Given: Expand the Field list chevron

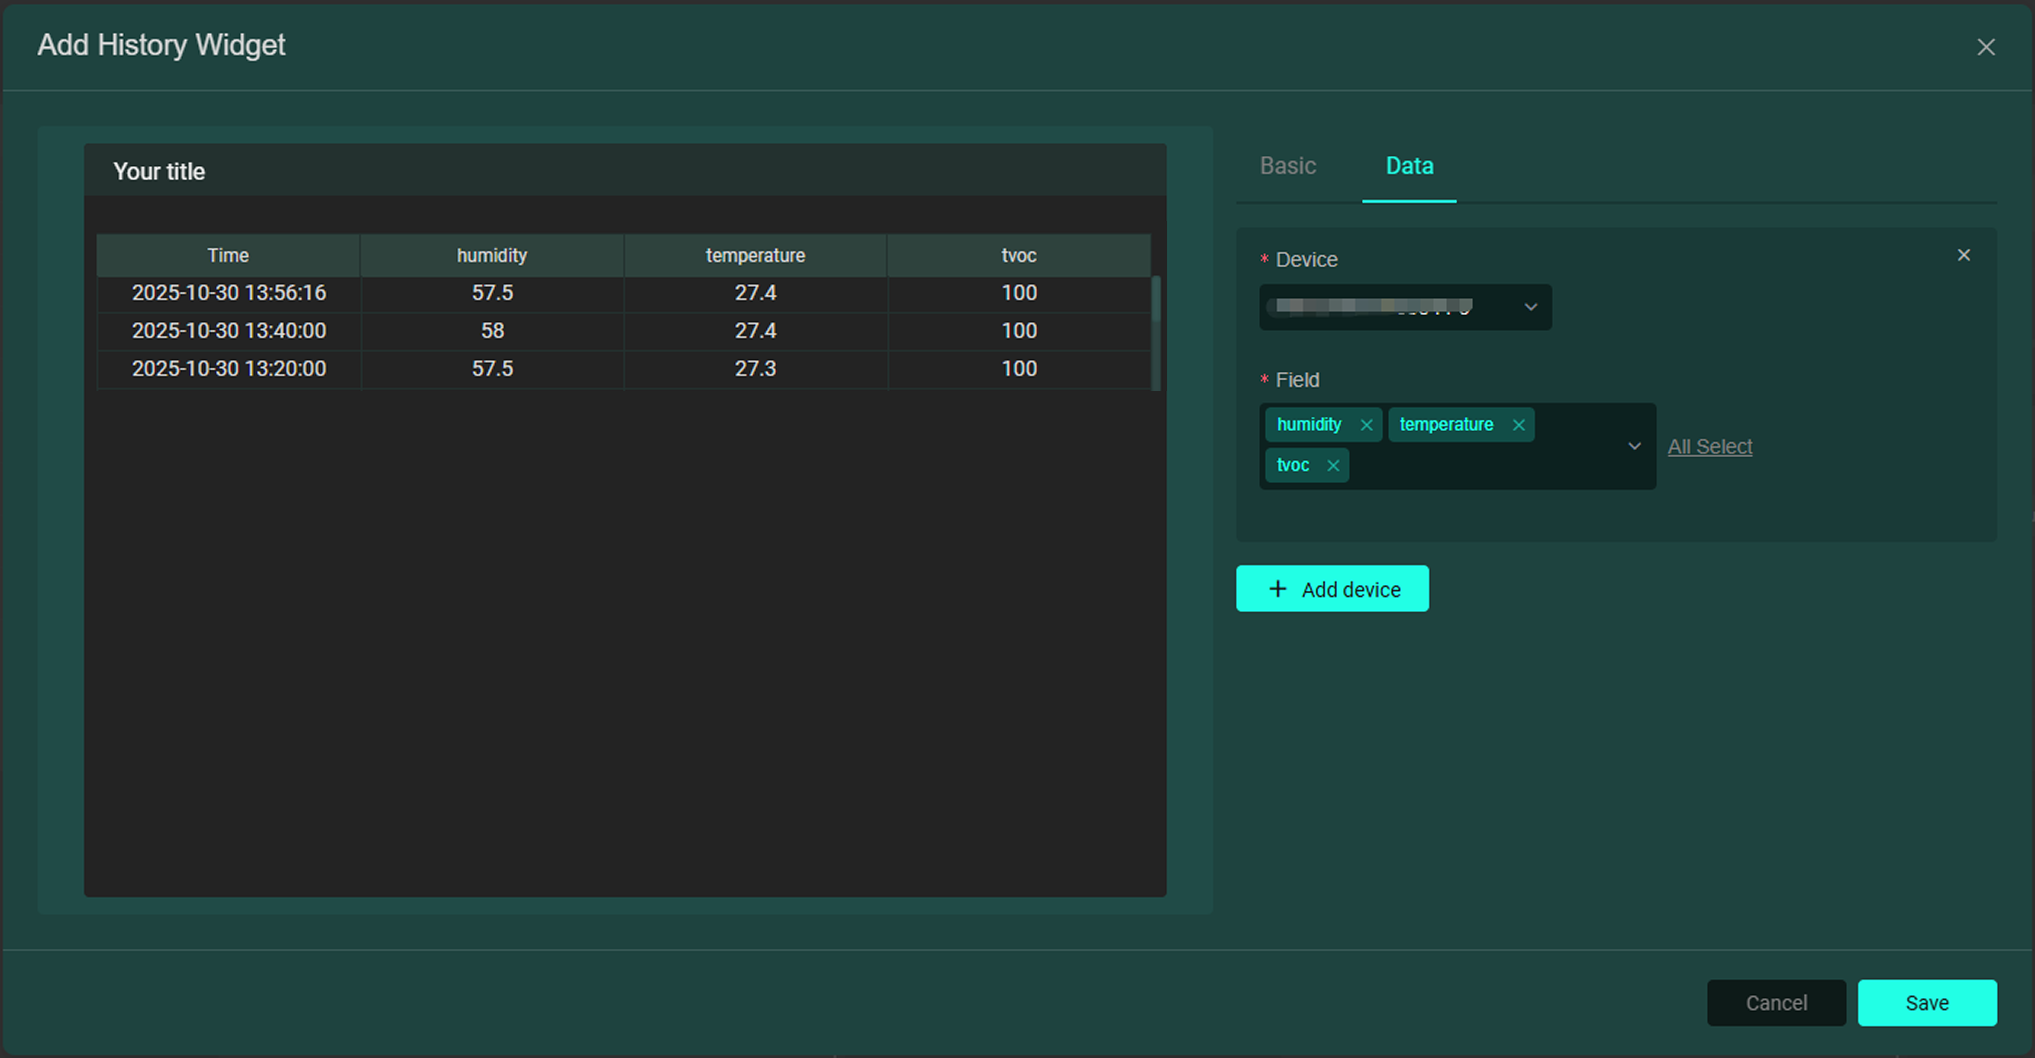Looking at the screenshot, I should (1634, 446).
